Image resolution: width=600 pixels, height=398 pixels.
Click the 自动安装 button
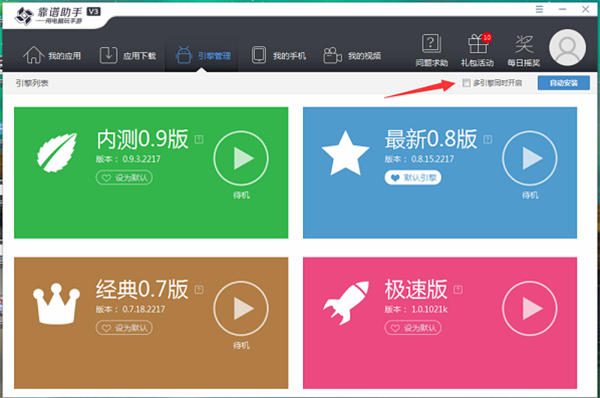(564, 83)
